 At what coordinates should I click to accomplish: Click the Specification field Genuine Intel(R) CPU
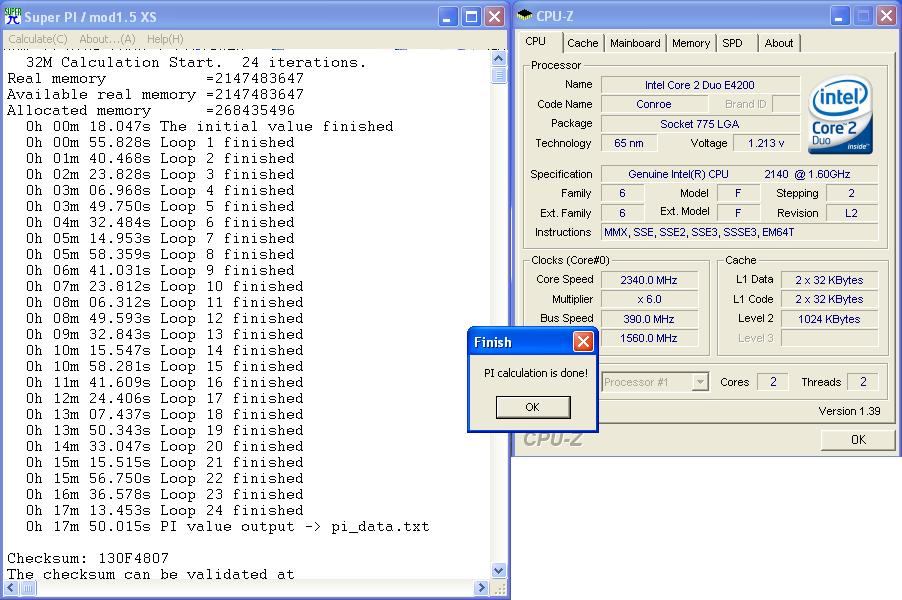tap(739, 174)
